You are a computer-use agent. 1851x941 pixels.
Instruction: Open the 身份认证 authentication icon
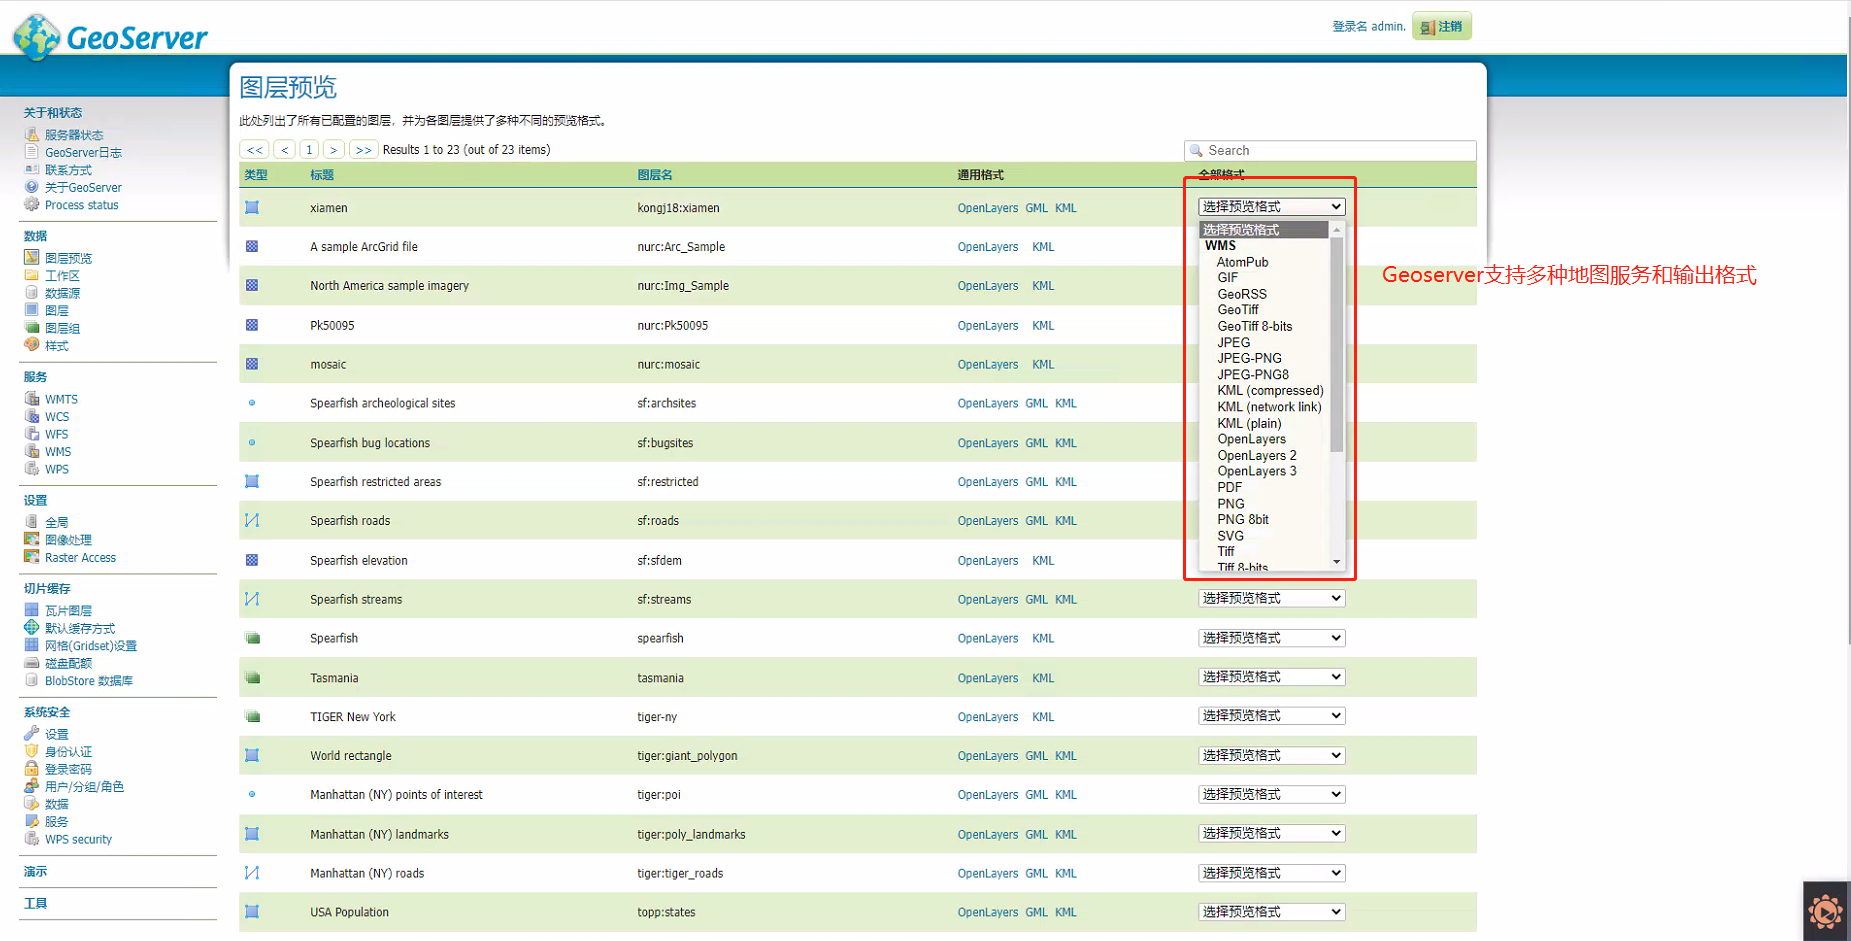tap(33, 751)
